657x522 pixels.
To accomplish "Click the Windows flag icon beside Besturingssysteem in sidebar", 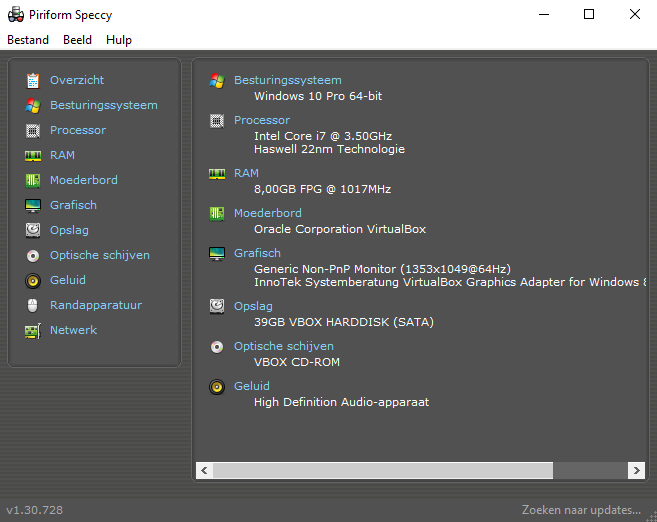I will coord(33,105).
